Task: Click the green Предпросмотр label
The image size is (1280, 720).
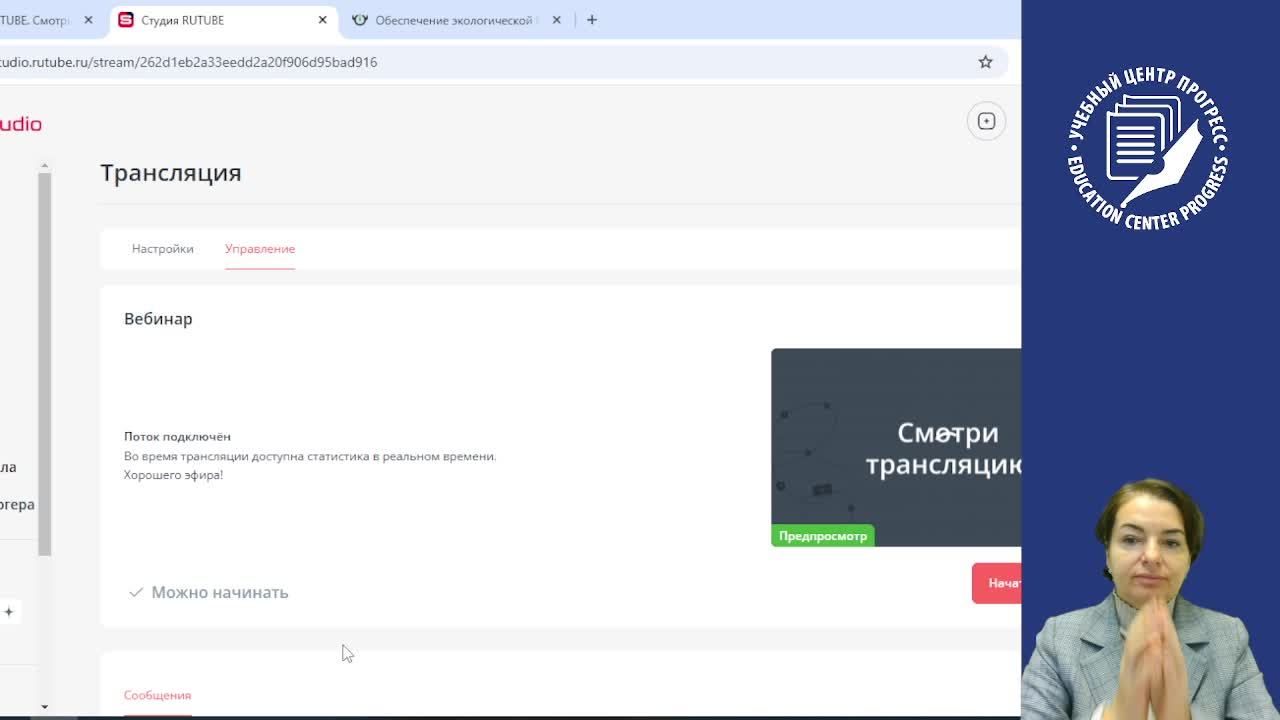Action: tap(823, 536)
